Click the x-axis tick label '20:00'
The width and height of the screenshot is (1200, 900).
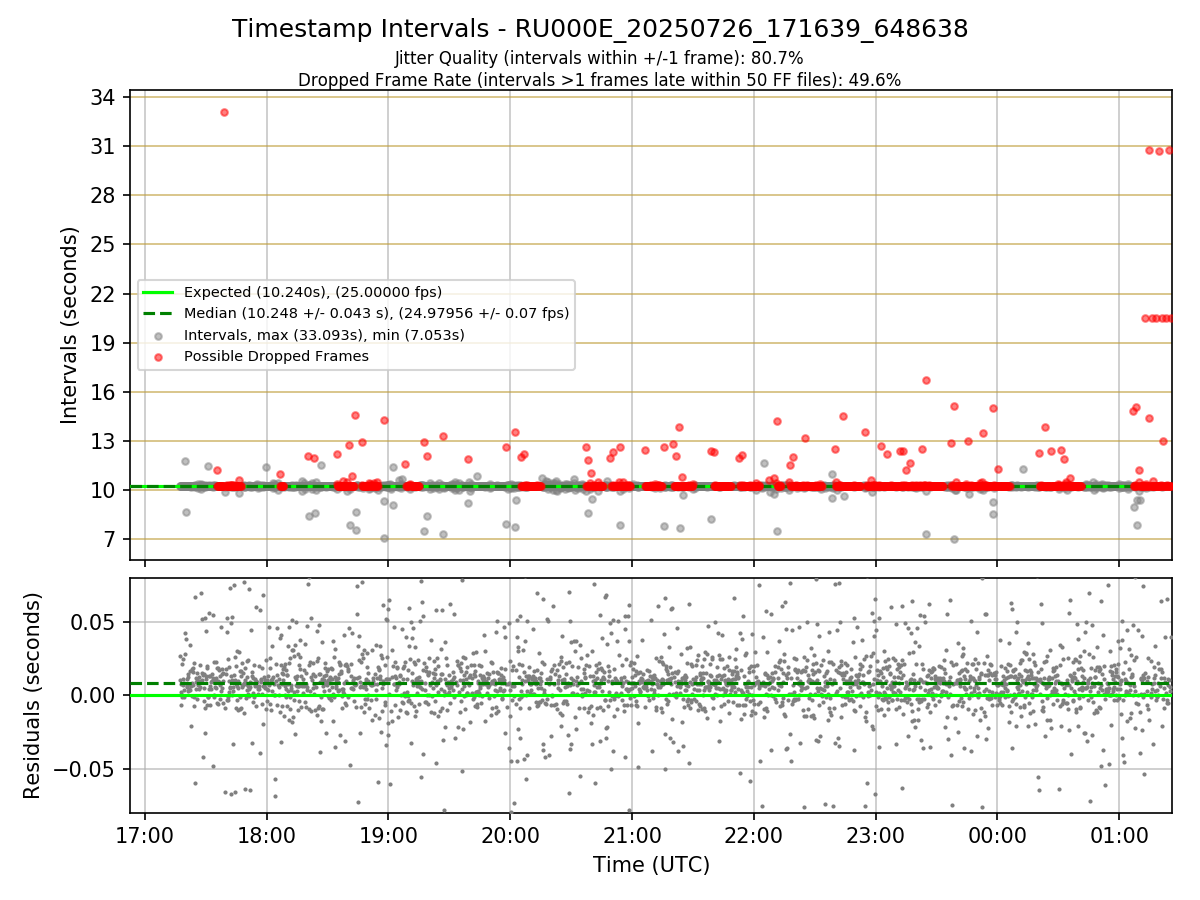[x=510, y=834]
